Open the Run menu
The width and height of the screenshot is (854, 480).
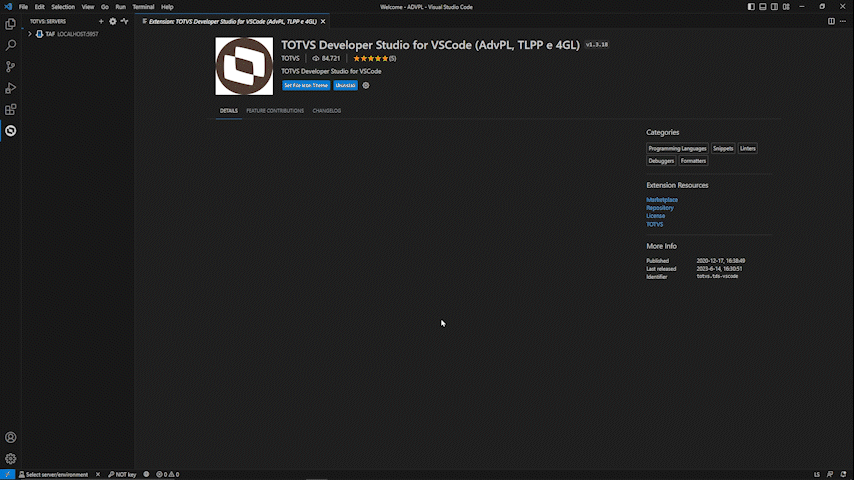120,7
